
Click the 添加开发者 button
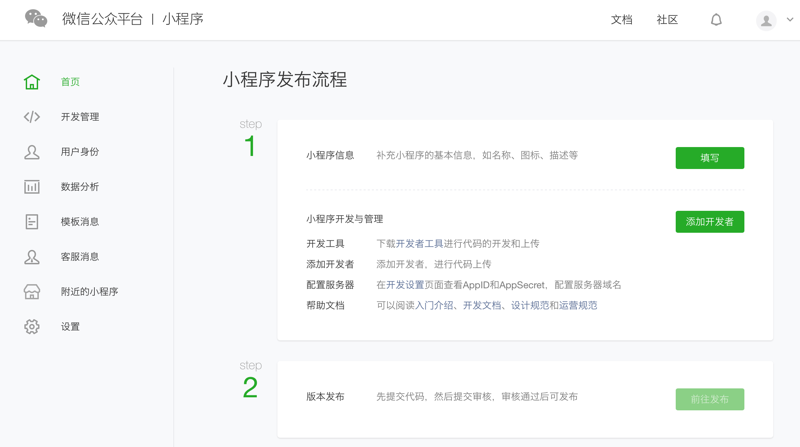[x=709, y=222]
